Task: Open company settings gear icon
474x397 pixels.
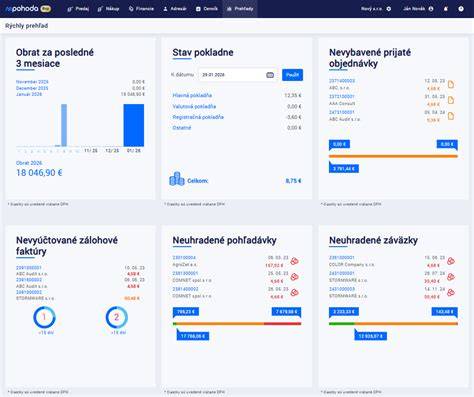Action: tap(389, 9)
